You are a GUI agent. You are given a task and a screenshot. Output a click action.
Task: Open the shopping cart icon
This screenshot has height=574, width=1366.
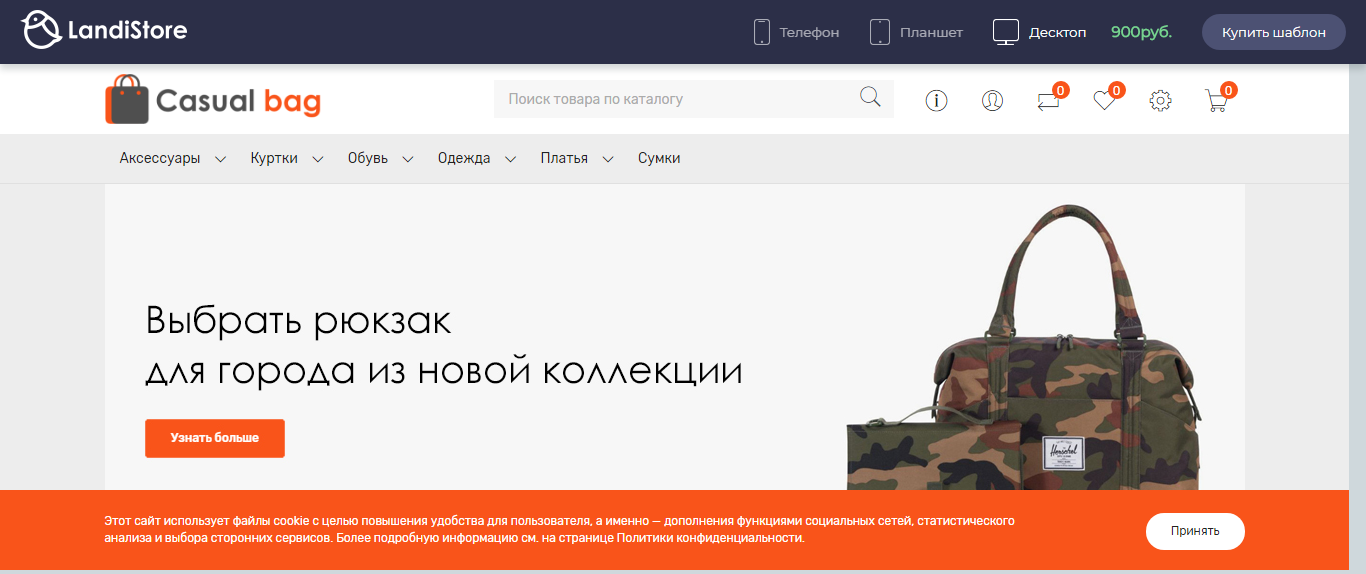click(x=1216, y=100)
